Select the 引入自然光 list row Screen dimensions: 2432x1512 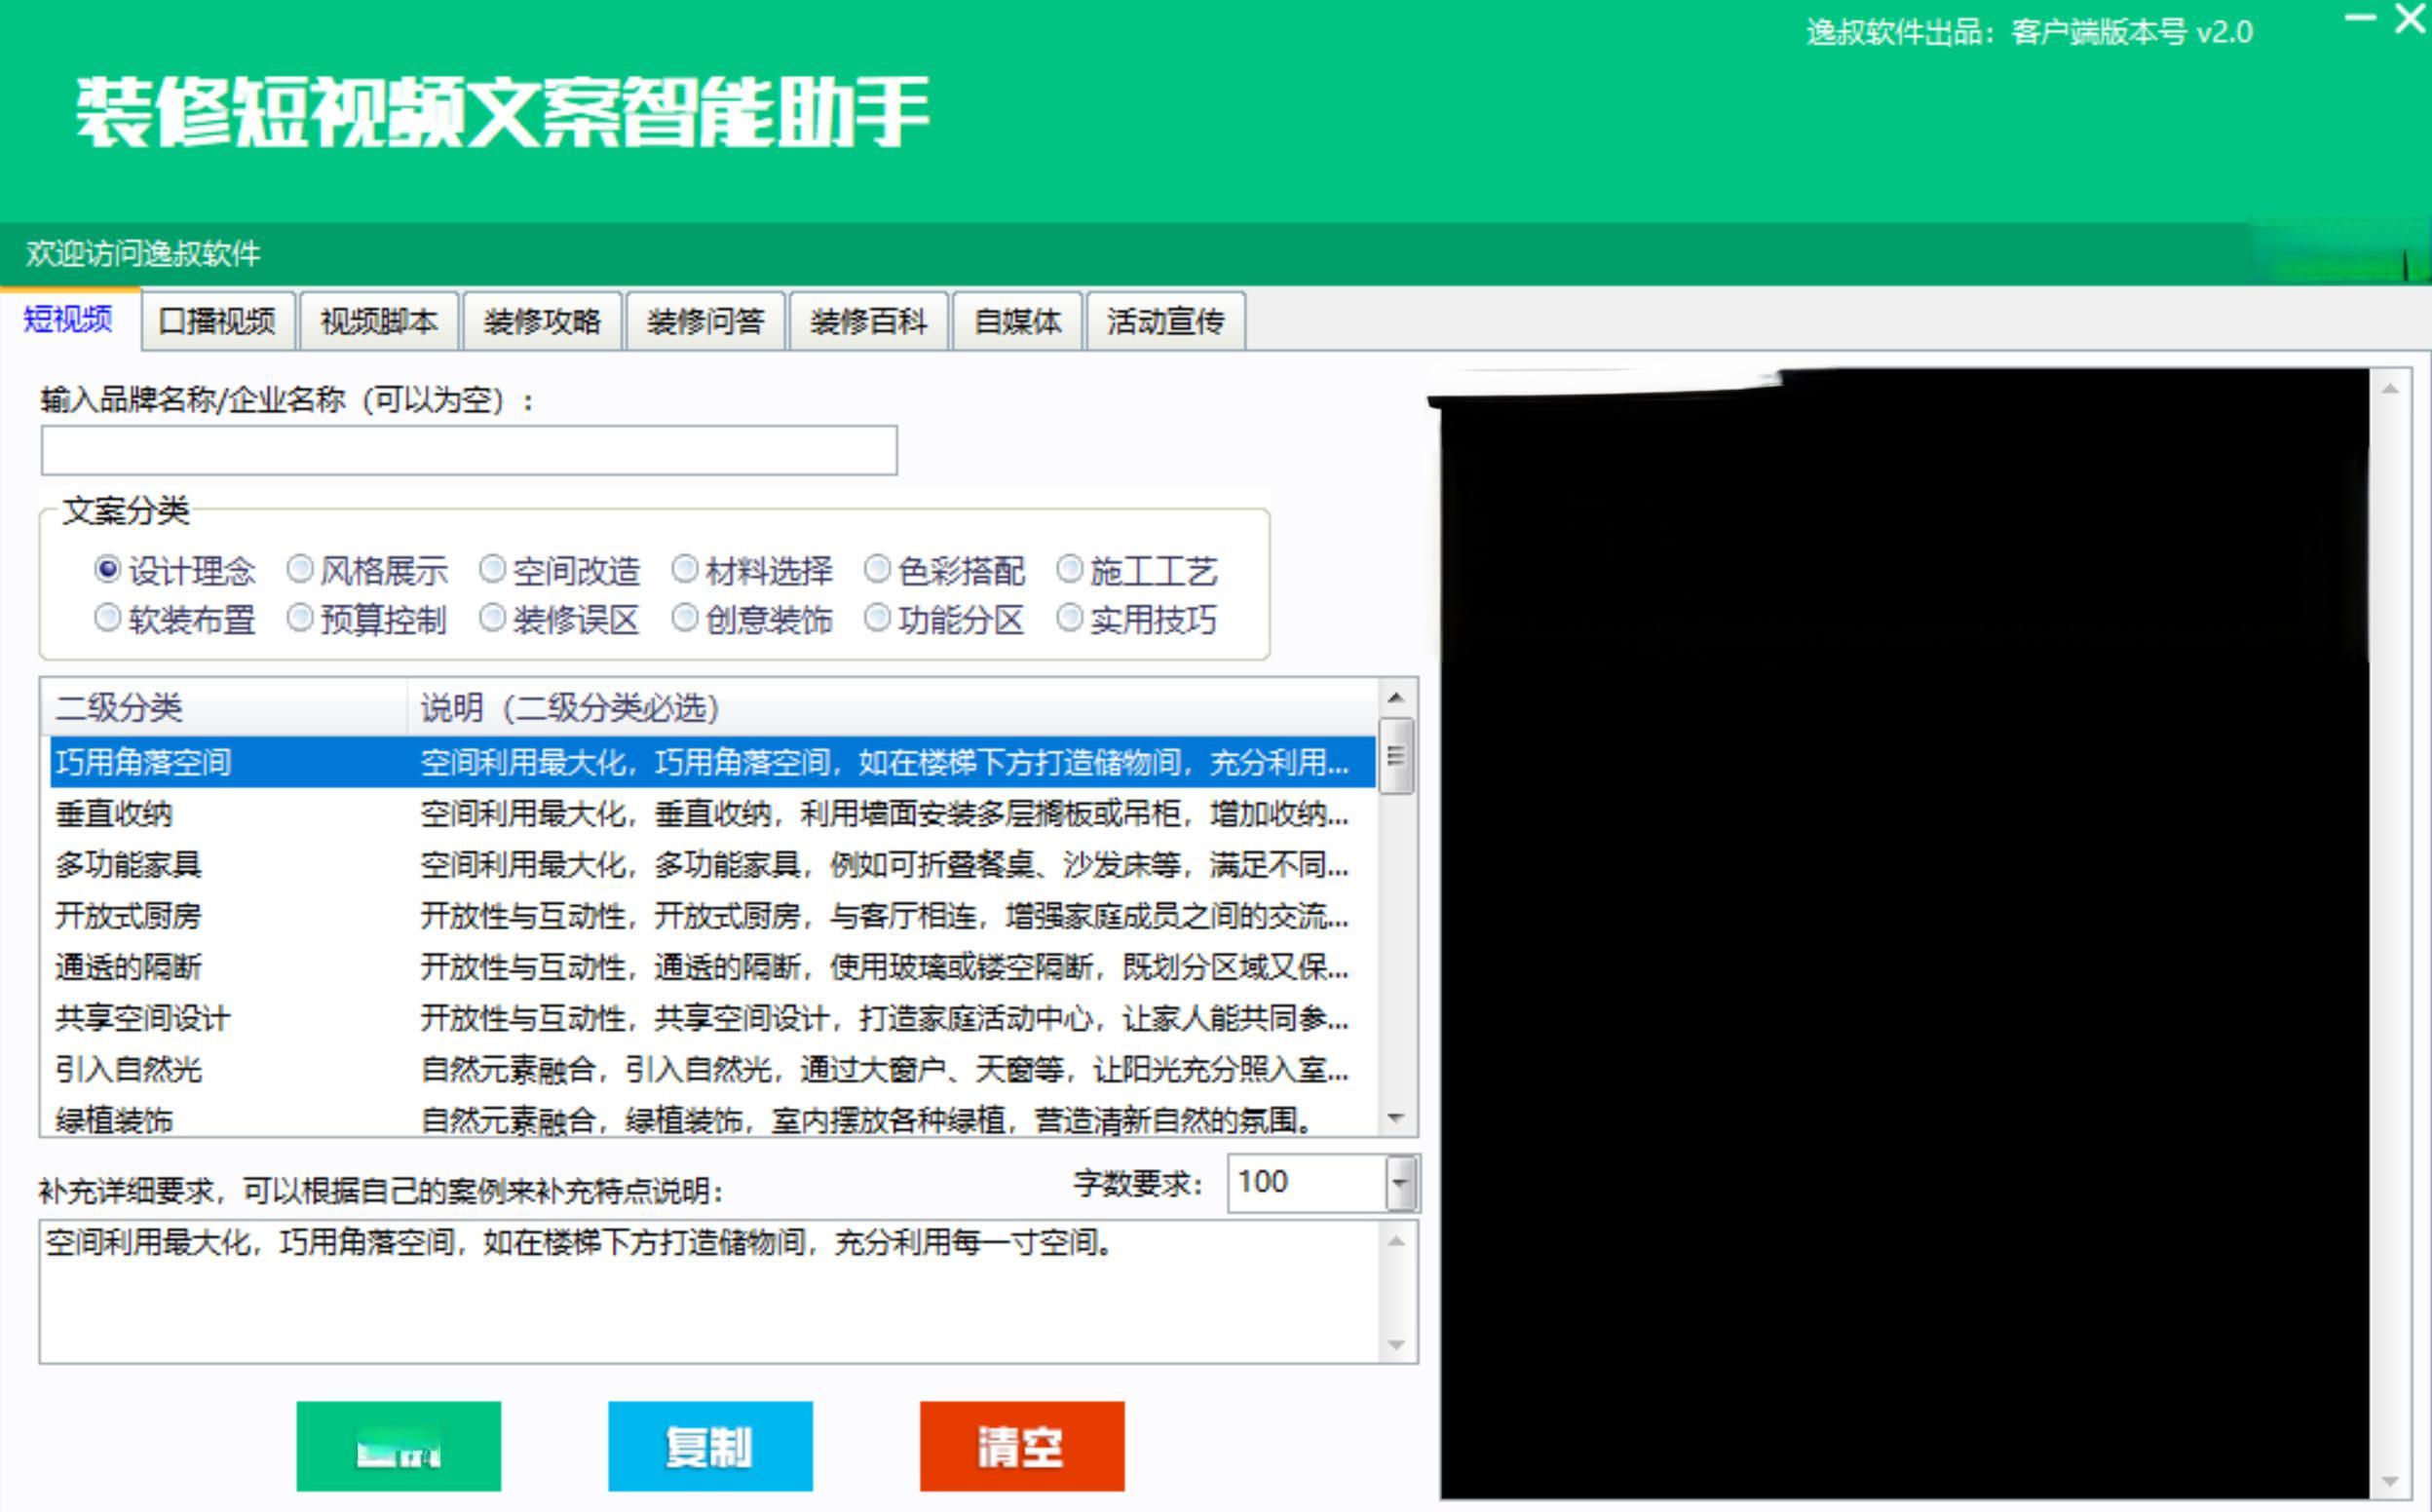[x=128, y=1069]
